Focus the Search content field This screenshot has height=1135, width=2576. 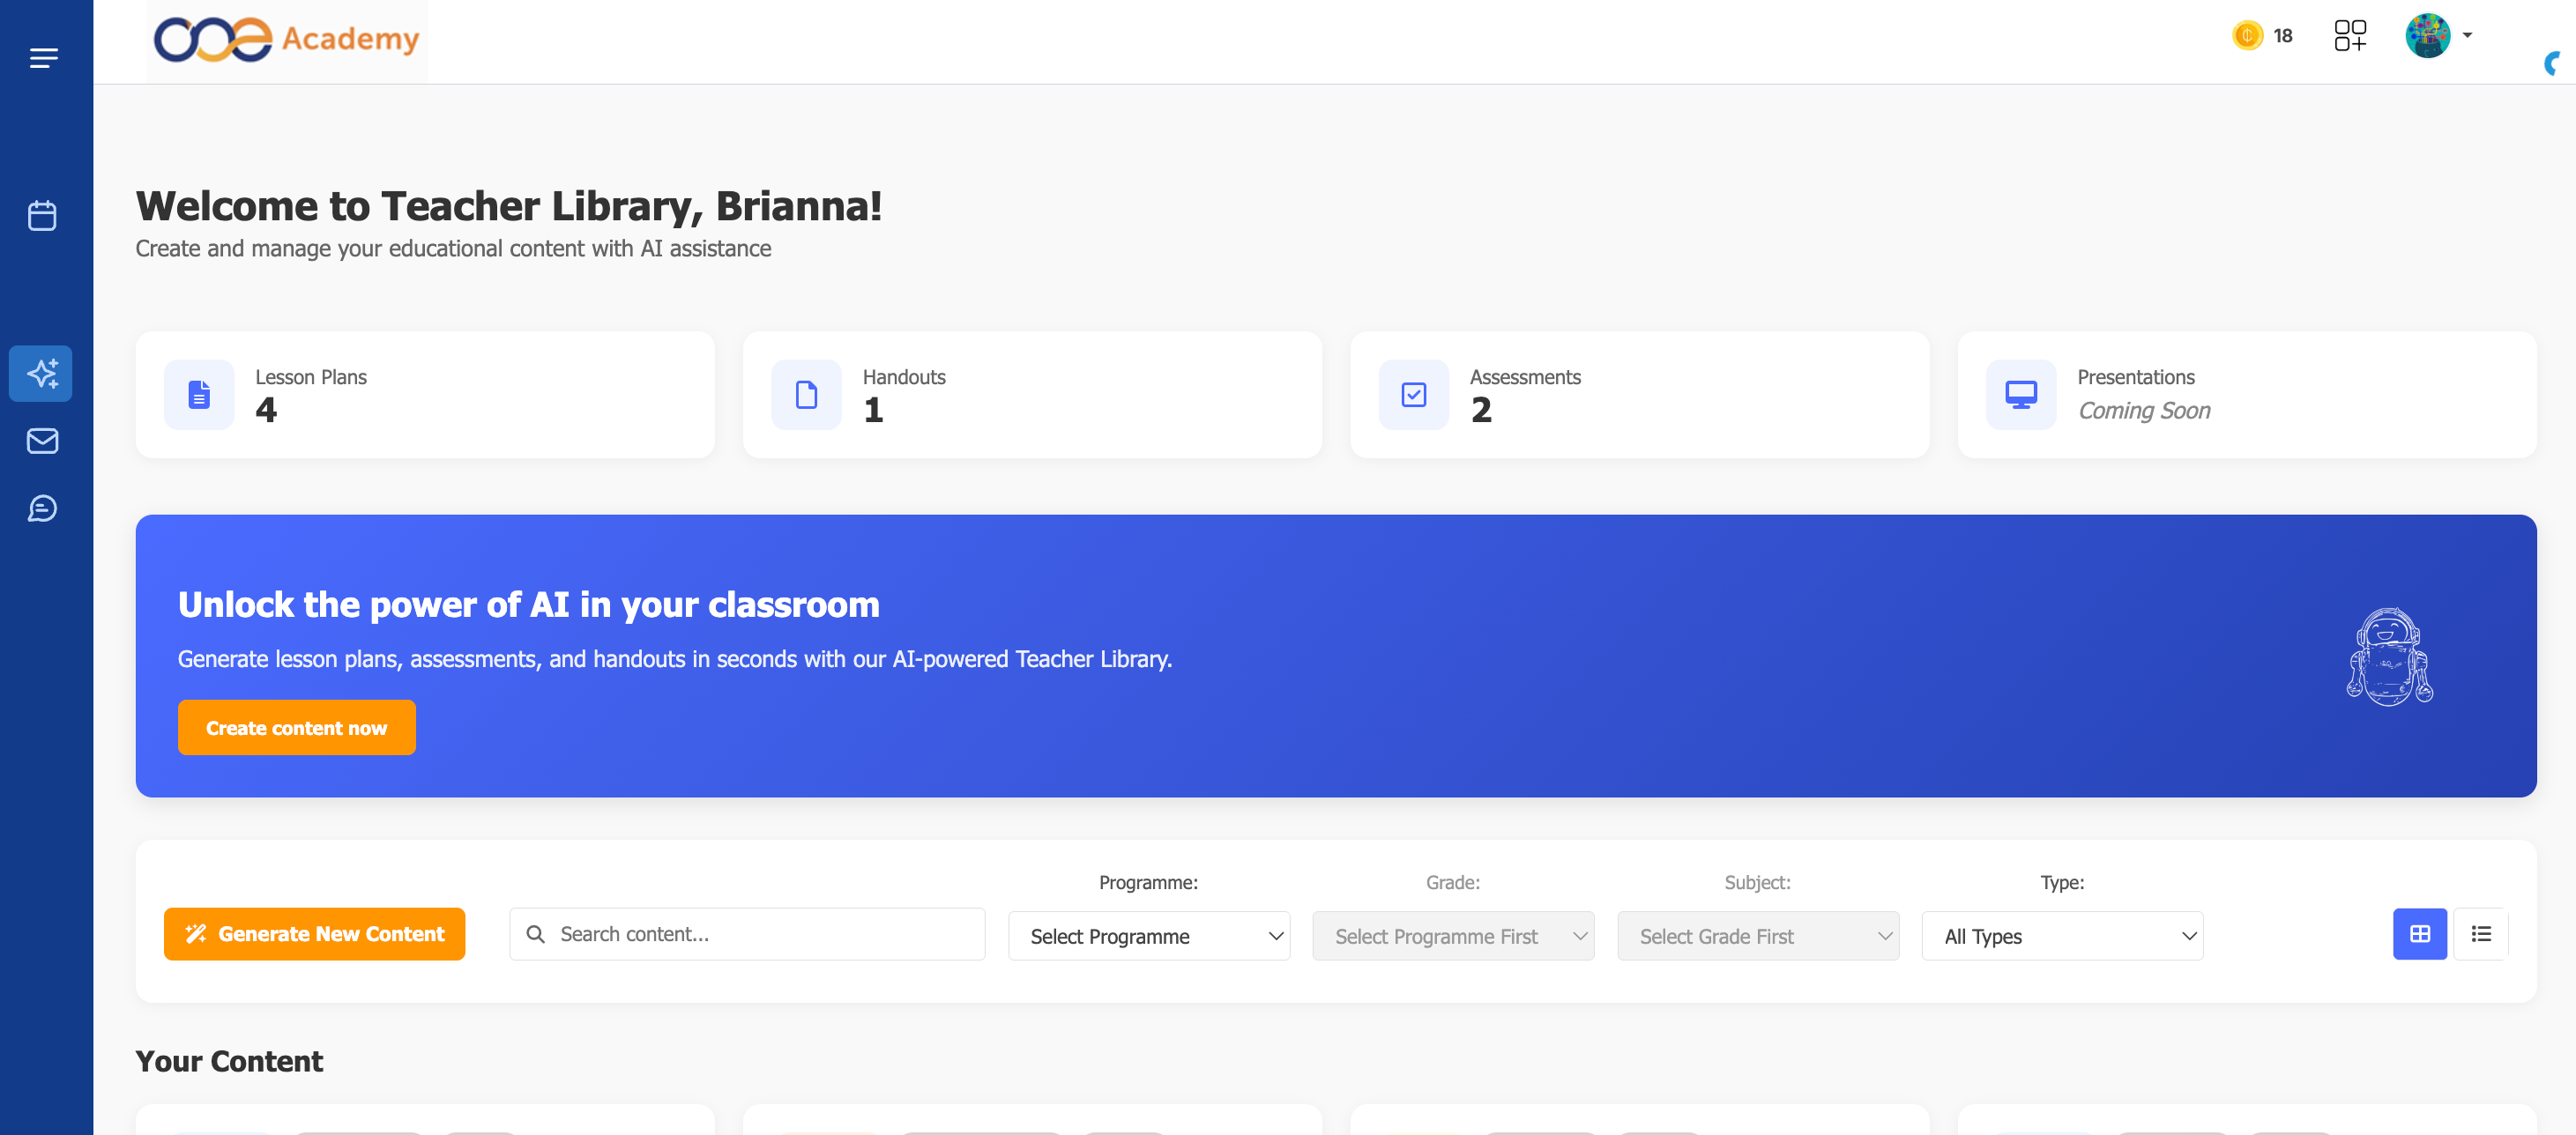tap(747, 934)
